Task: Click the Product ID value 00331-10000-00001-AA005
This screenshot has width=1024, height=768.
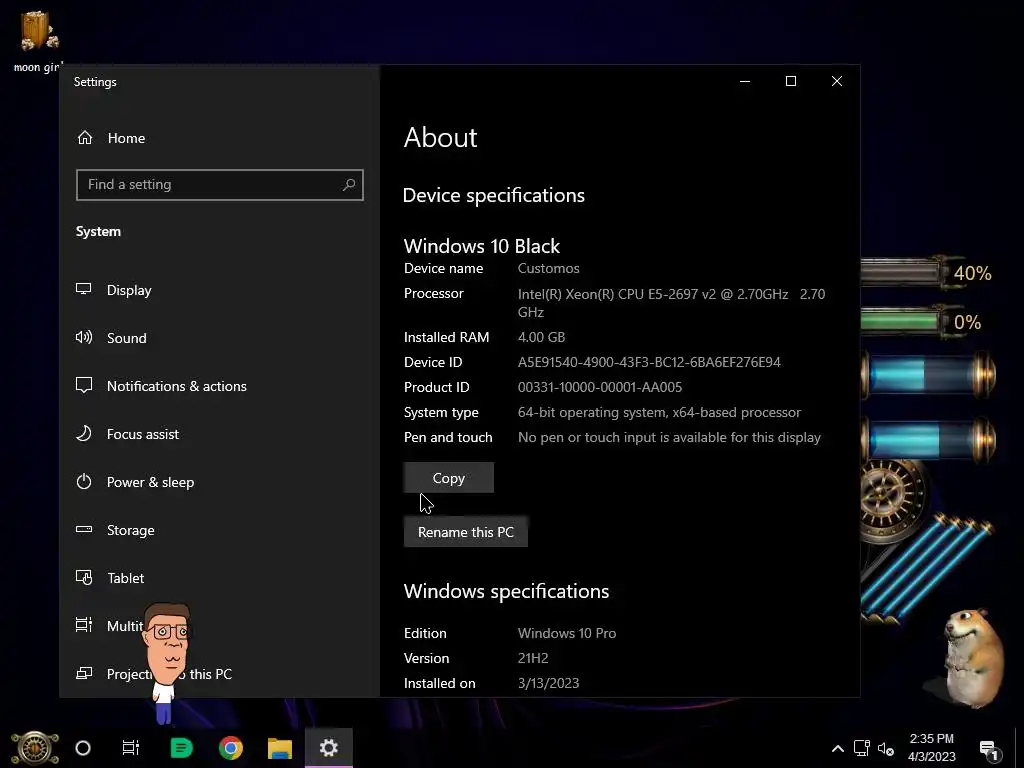Action: [x=600, y=387]
